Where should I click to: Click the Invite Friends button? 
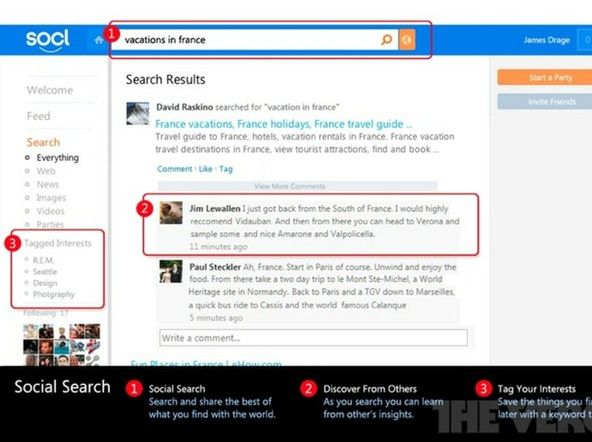pyautogui.click(x=545, y=102)
